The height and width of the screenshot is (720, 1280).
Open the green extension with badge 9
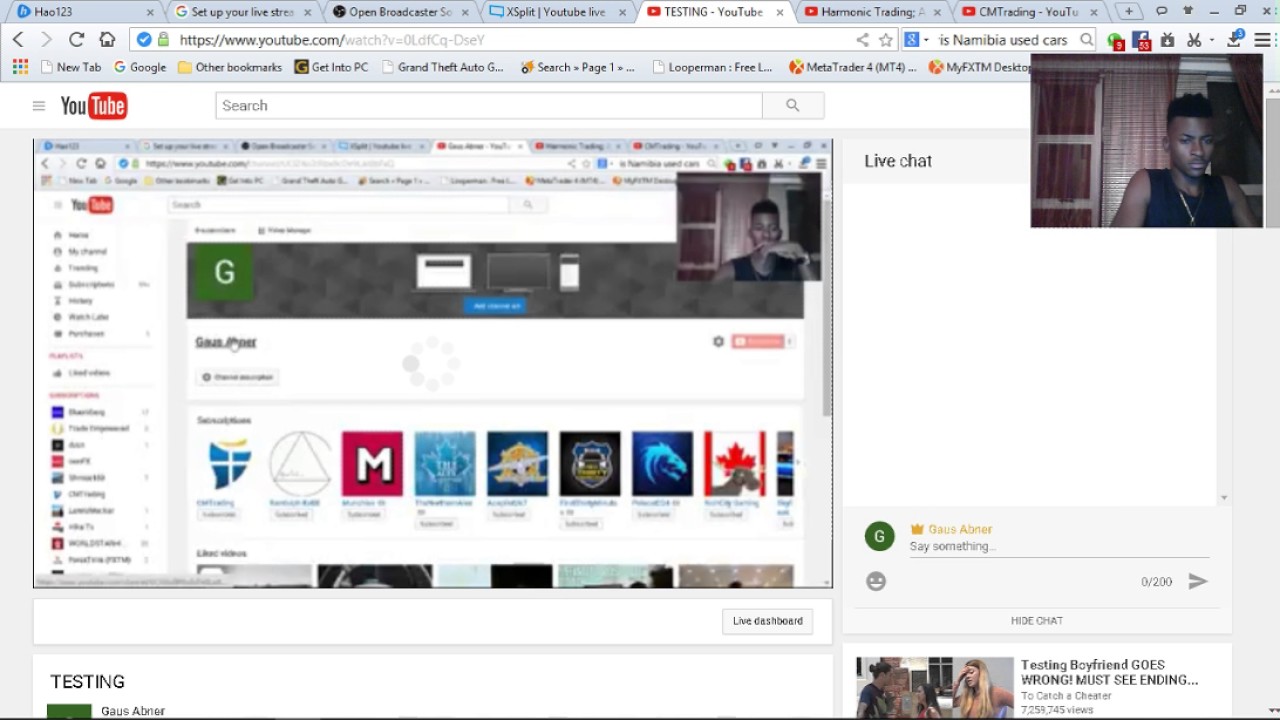tap(1116, 41)
